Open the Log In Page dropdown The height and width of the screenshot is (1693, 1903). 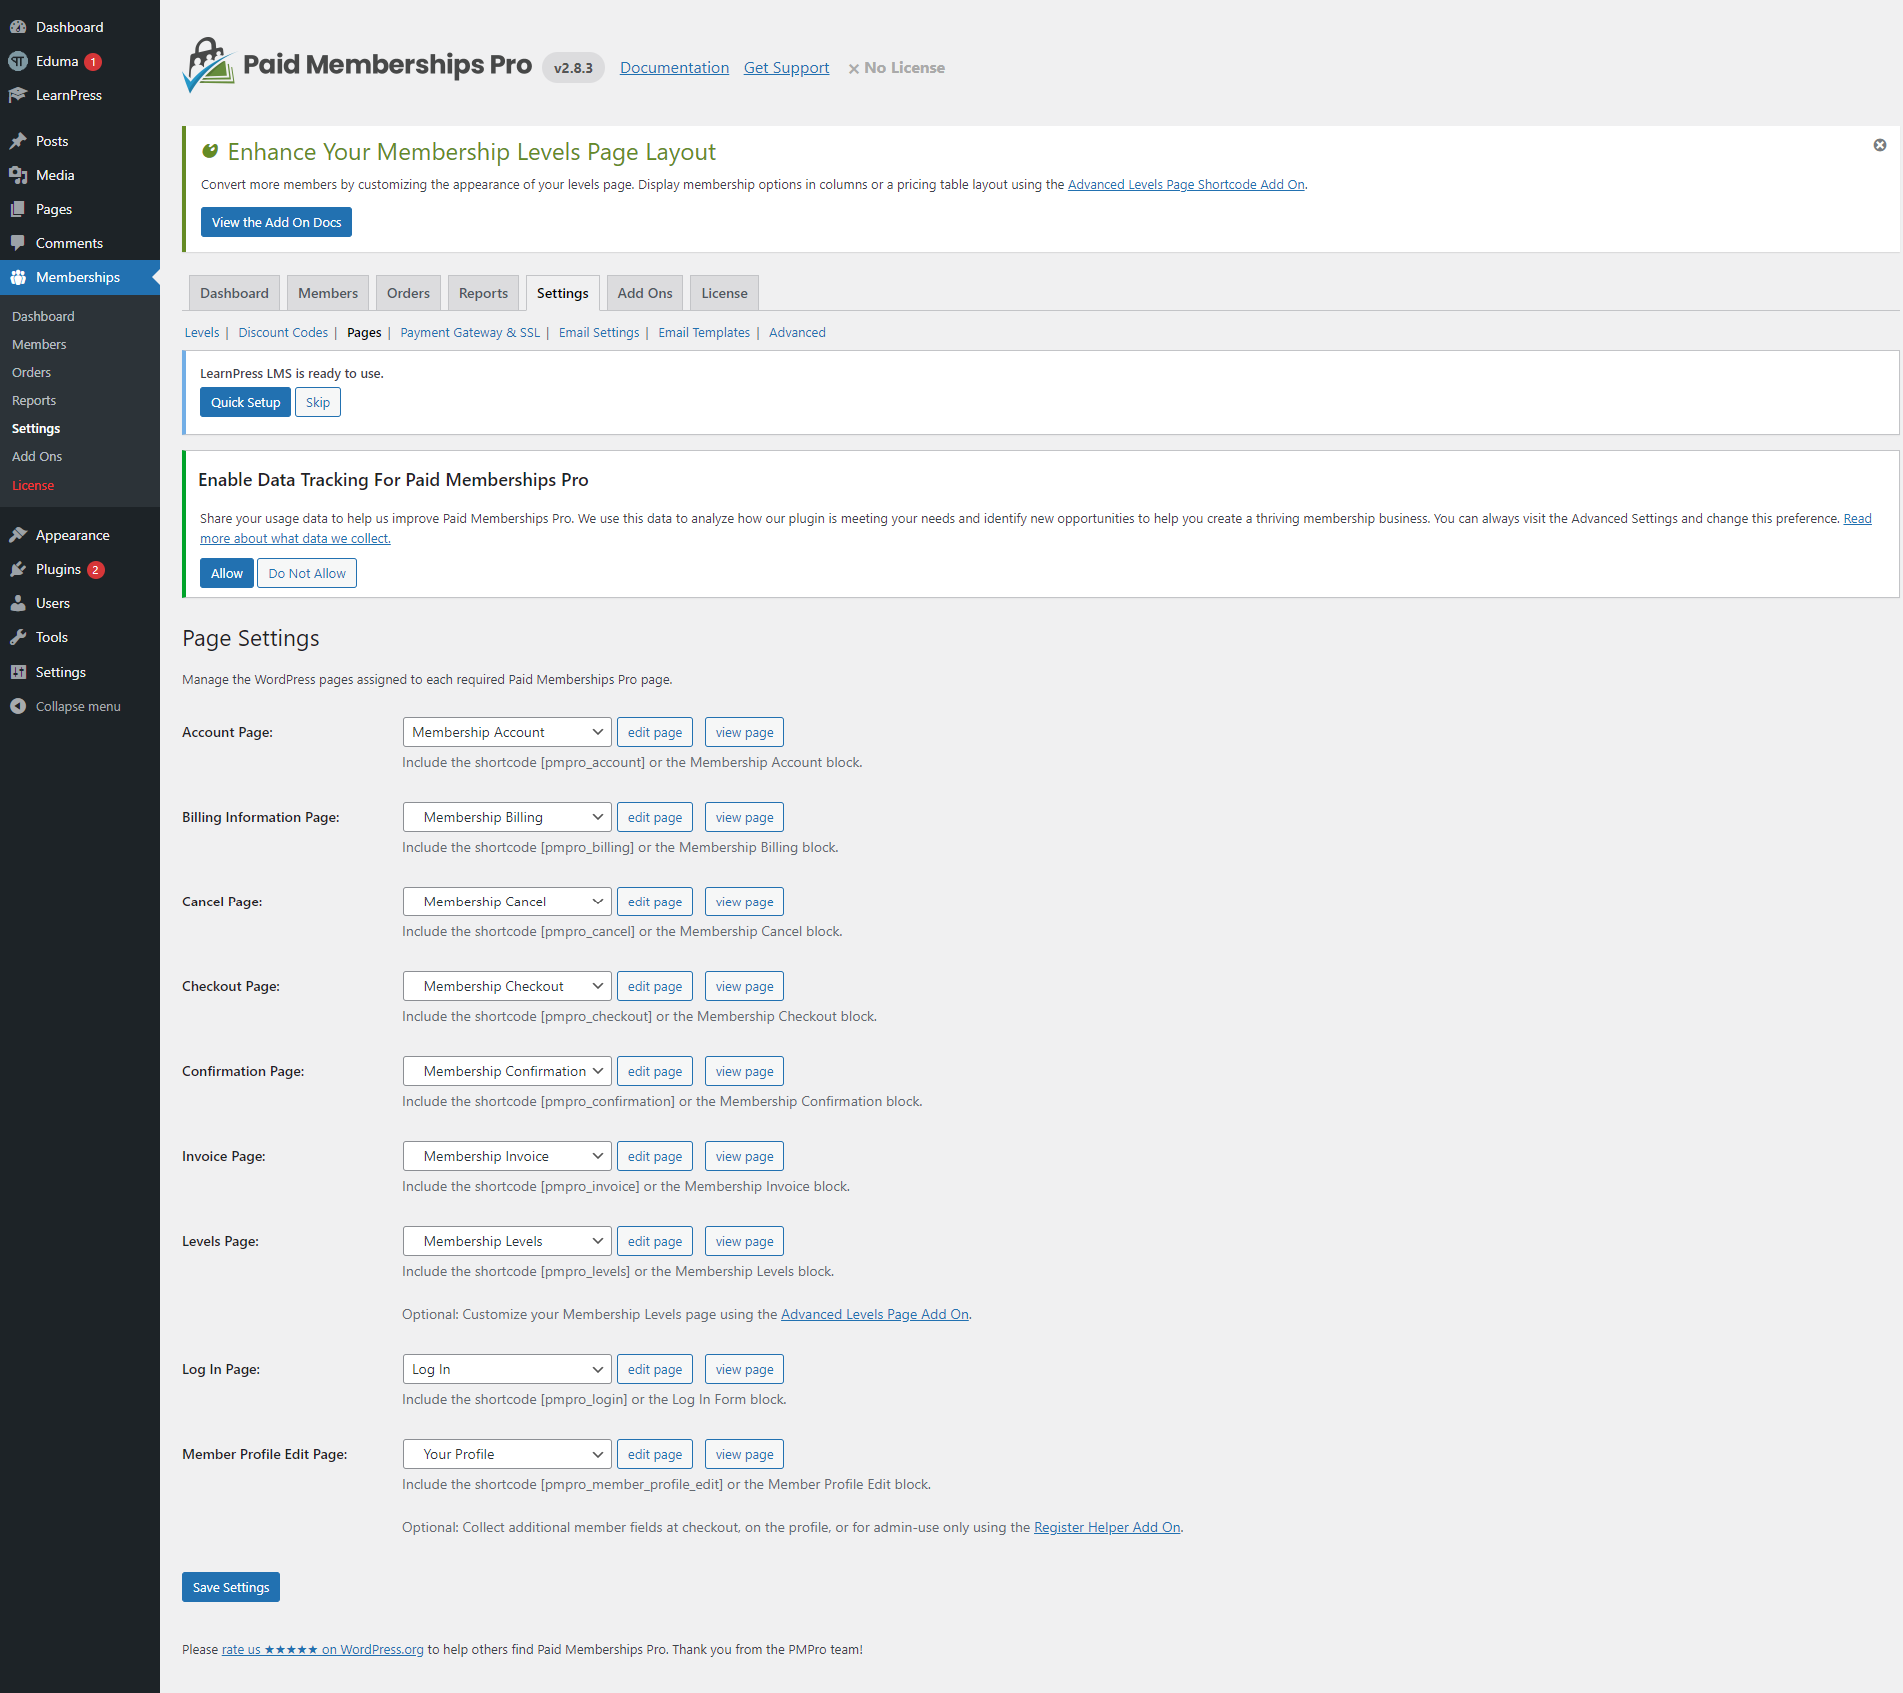click(x=507, y=1369)
